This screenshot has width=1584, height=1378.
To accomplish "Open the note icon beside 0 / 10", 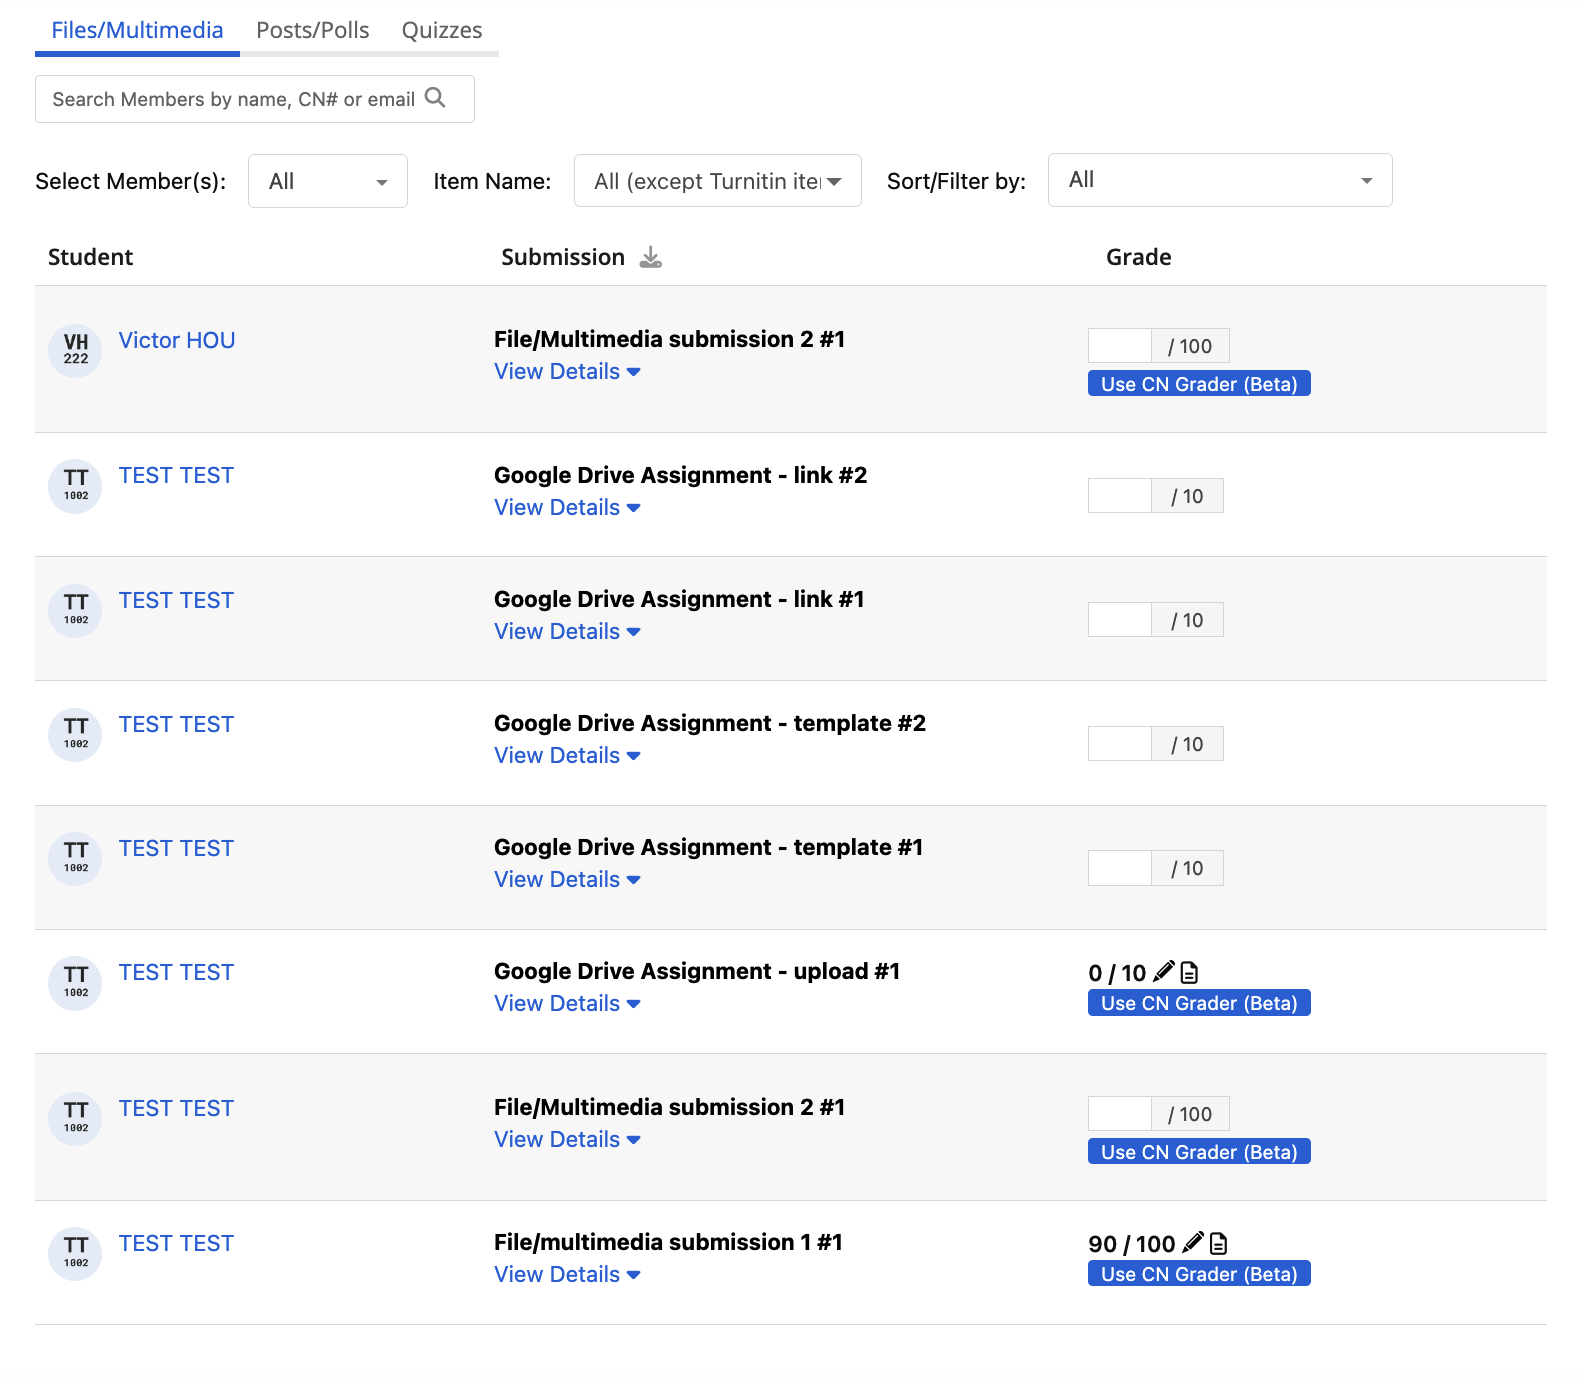I will pyautogui.click(x=1189, y=972).
